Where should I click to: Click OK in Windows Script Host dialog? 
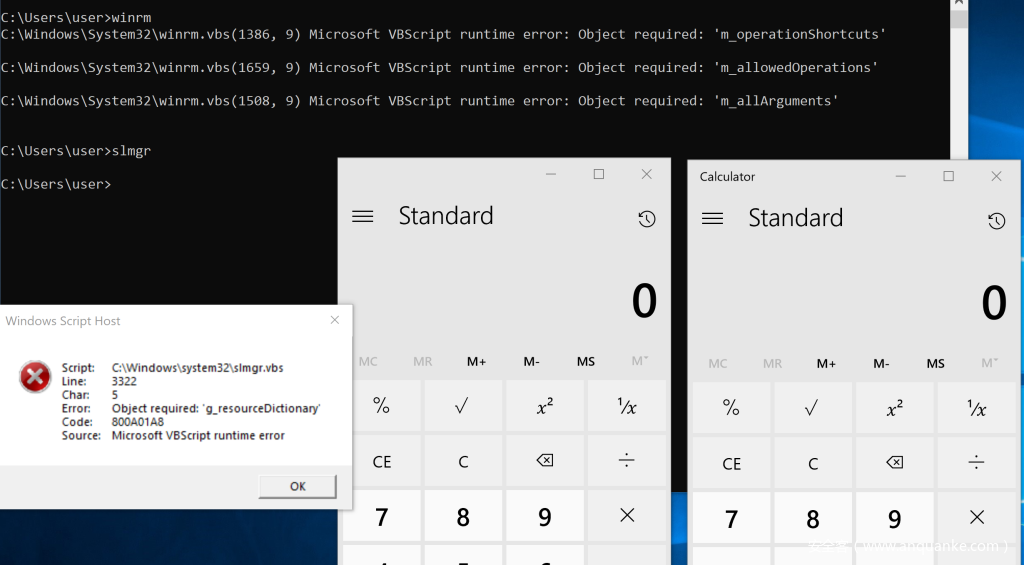[x=297, y=486]
